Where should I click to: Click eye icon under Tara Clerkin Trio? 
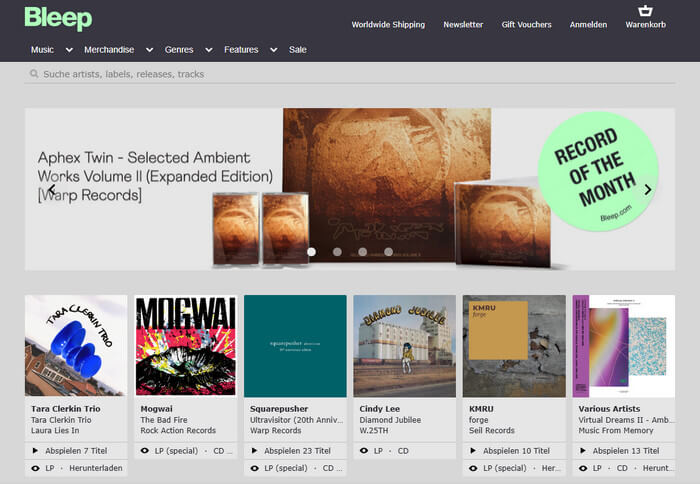[x=35, y=468]
